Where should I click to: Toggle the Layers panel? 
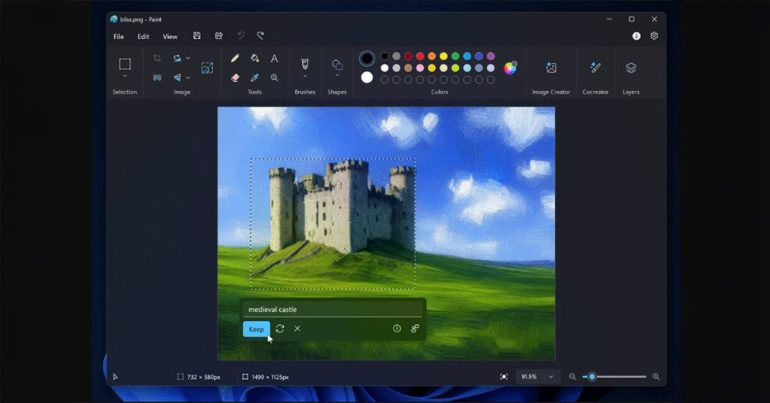point(631,68)
